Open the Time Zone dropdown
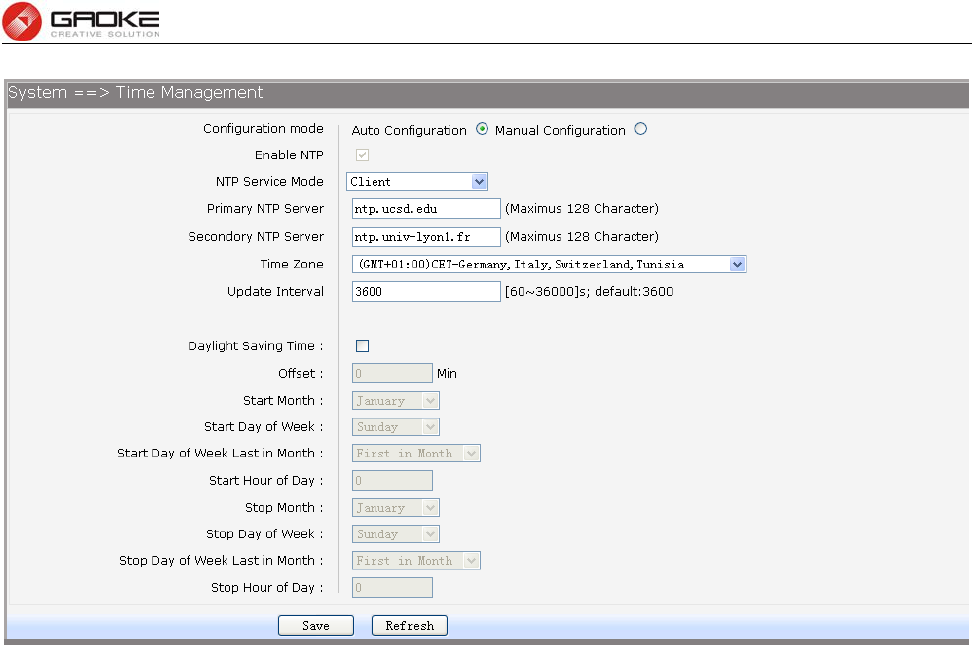The height and width of the screenshot is (645, 972). pos(549,264)
